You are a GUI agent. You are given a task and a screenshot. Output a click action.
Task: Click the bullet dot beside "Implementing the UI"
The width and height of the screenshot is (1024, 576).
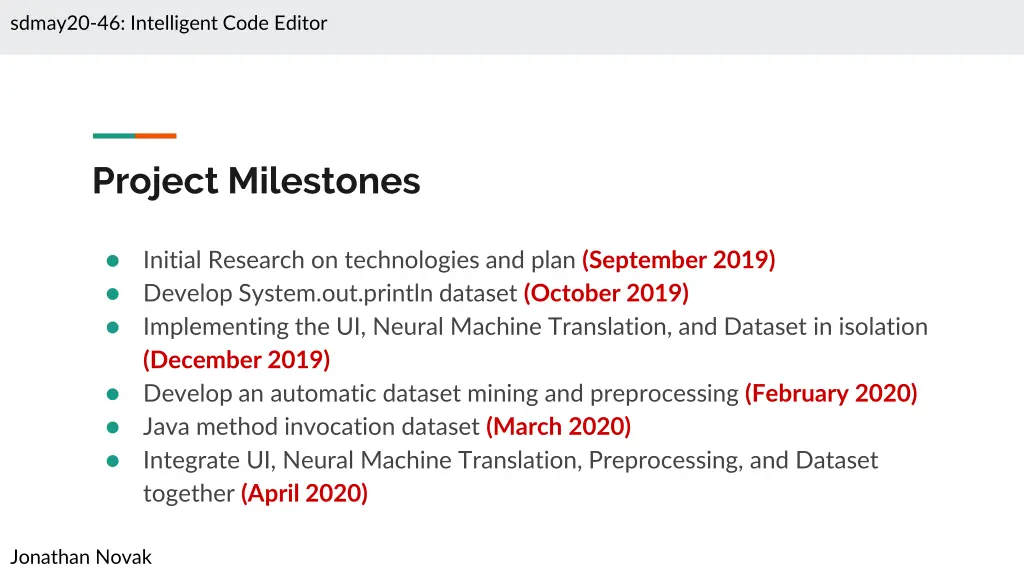[113, 327]
